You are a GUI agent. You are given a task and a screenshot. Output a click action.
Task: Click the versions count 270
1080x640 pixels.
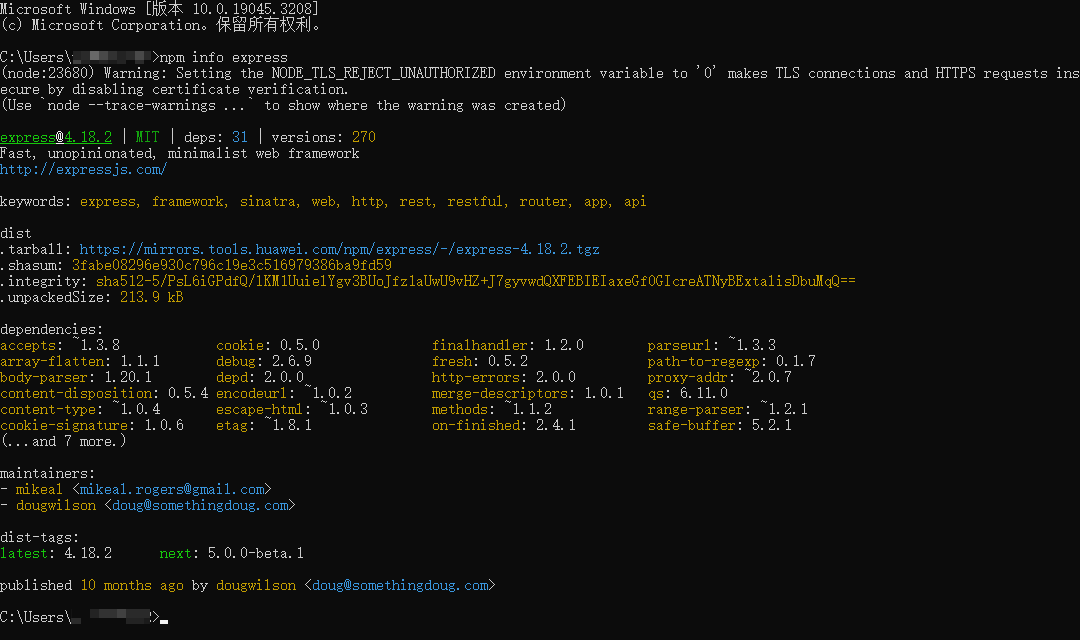(x=364, y=137)
